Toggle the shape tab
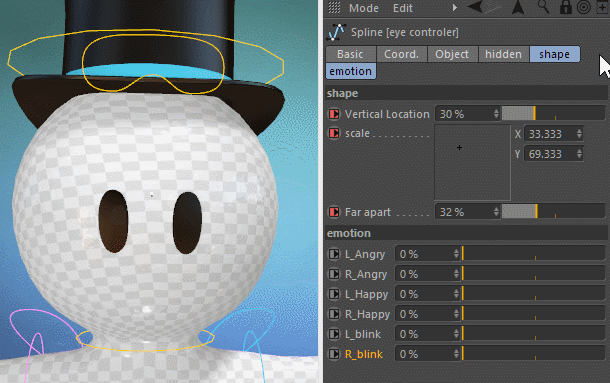610x383 pixels. (555, 54)
